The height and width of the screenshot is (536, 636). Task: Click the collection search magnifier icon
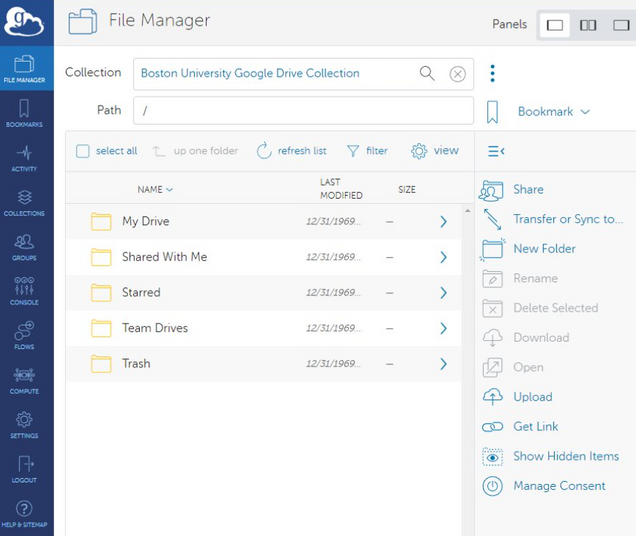click(x=427, y=73)
